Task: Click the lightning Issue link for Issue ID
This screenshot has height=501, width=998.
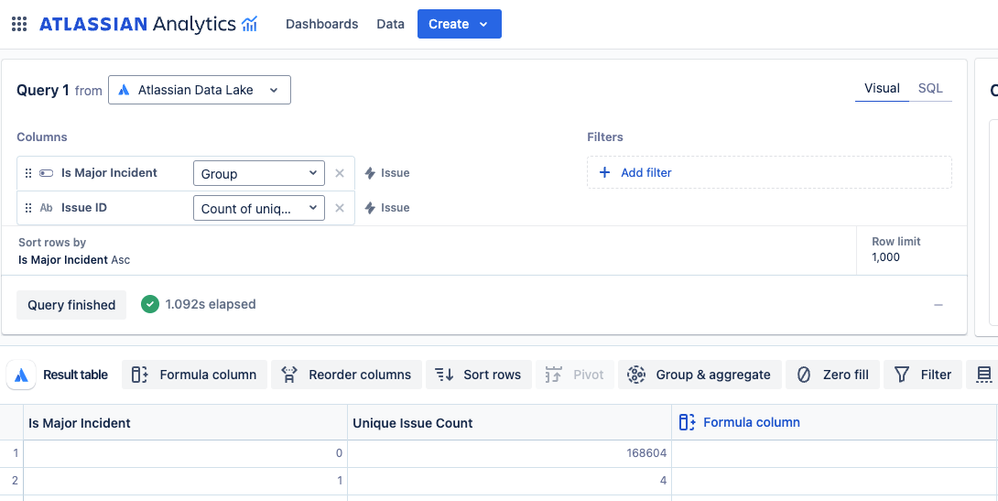Action: (387, 208)
